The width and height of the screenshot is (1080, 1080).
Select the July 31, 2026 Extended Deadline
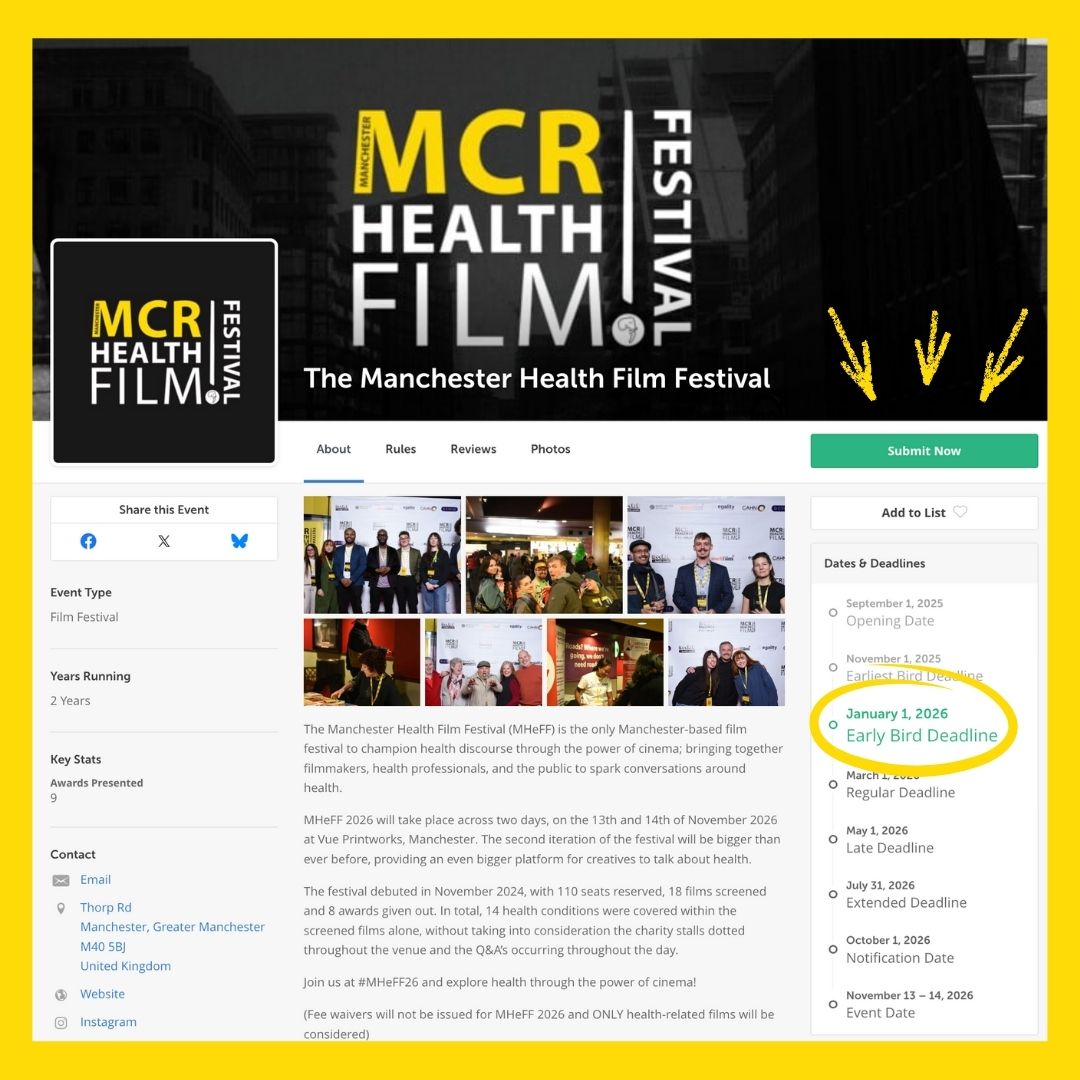tap(906, 894)
